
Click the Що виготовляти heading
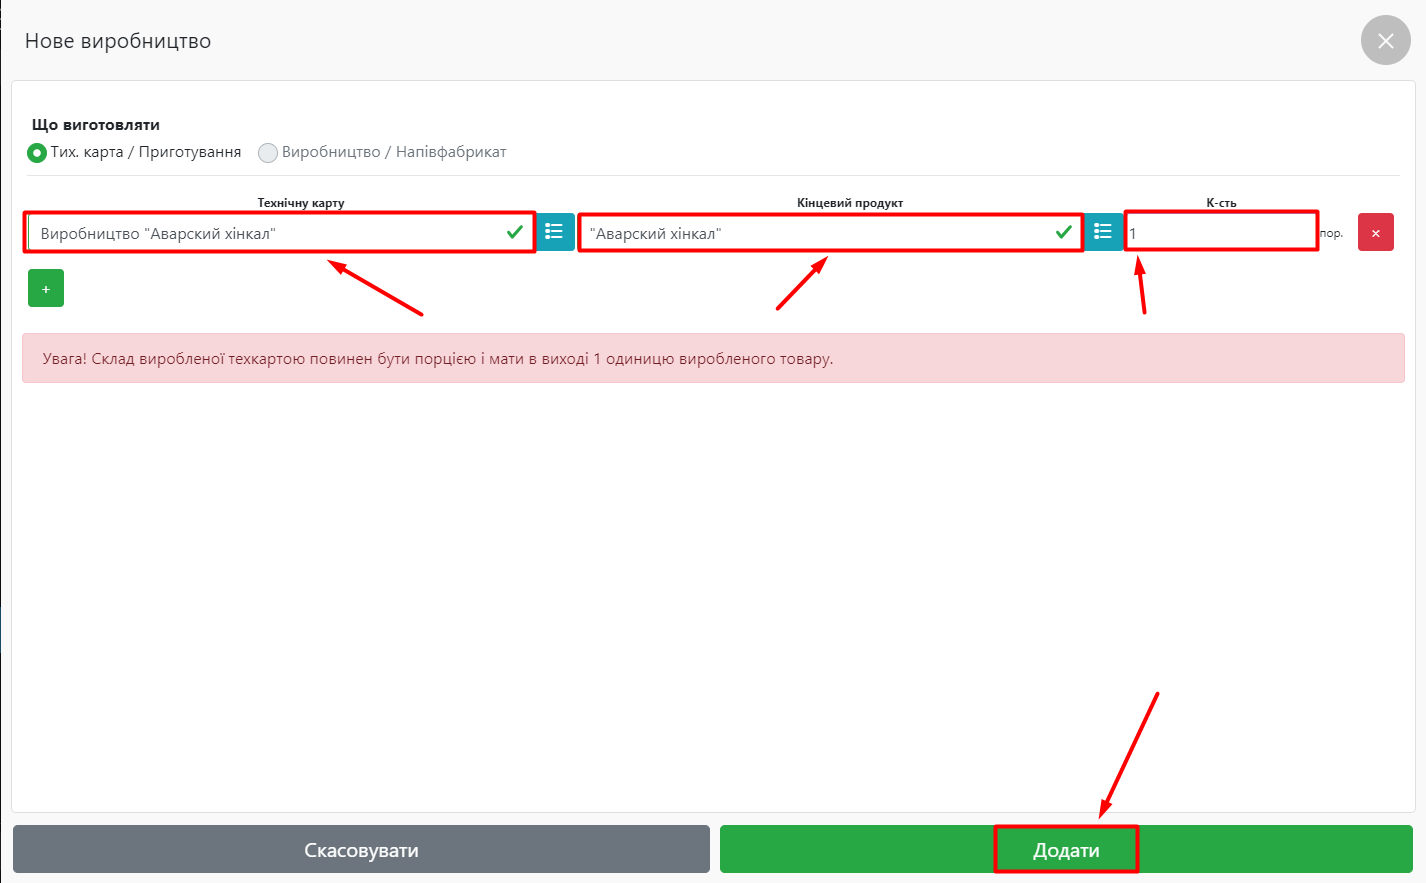point(96,125)
